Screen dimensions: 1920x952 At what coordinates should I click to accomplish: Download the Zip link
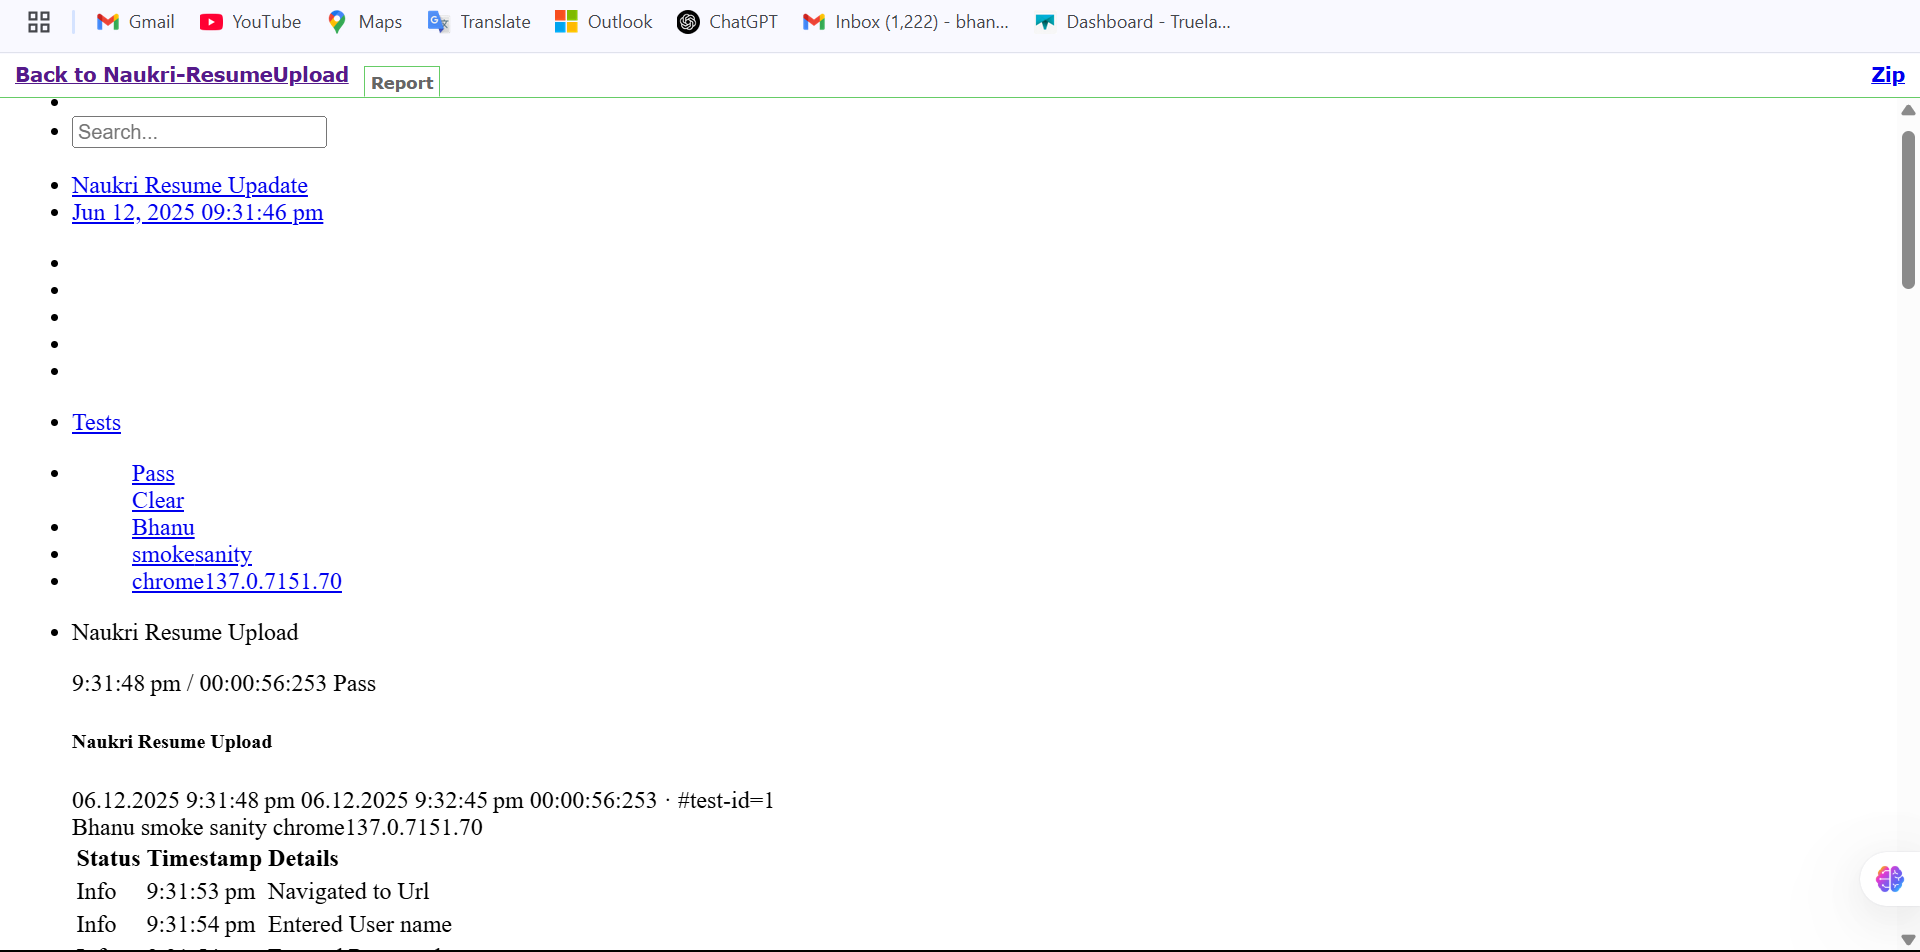(1887, 75)
